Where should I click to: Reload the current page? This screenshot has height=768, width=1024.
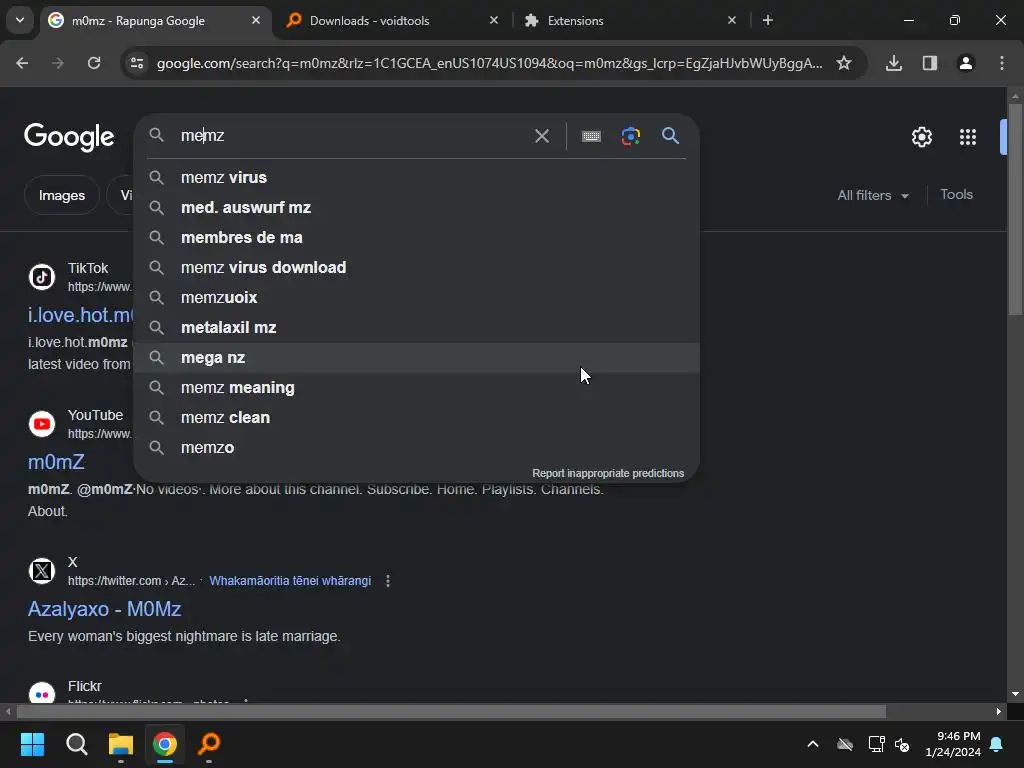pyautogui.click(x=94, y=63)
